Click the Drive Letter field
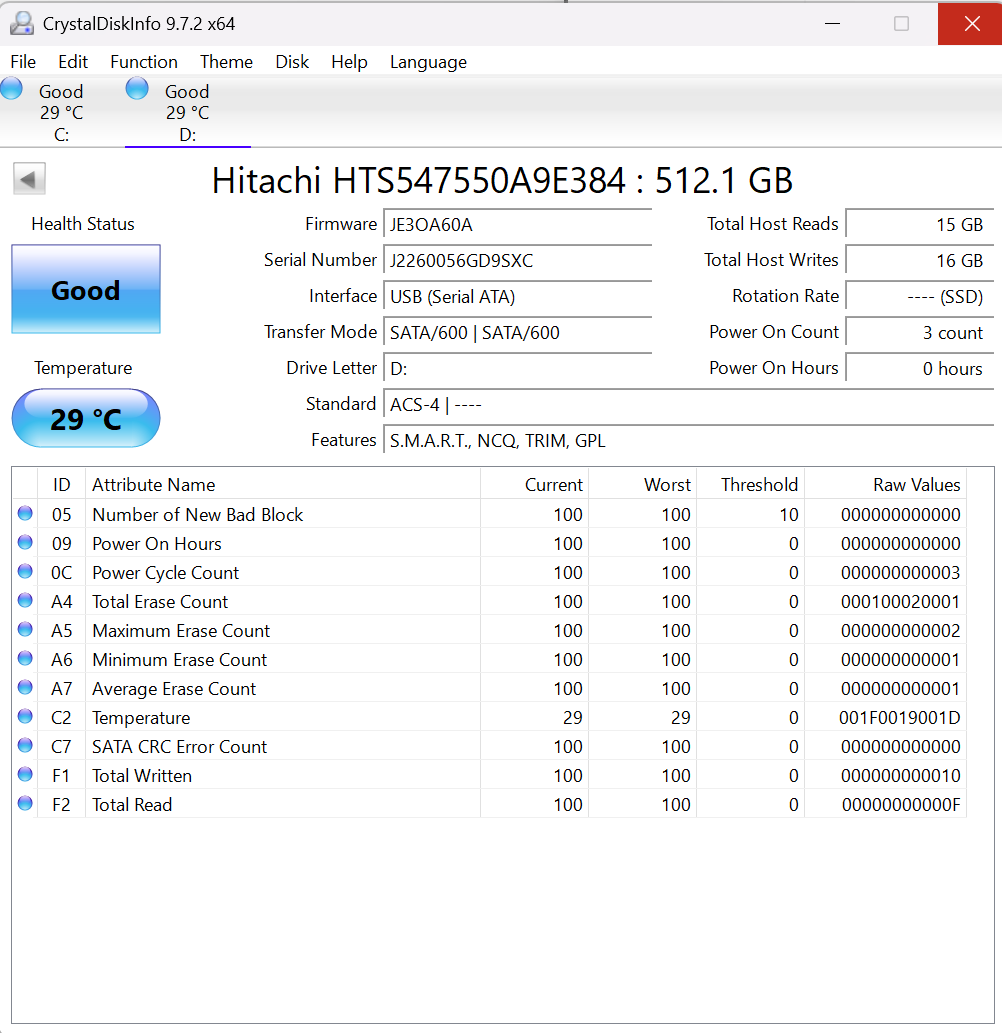The image size is (1002, 1033). pos(517,368)
